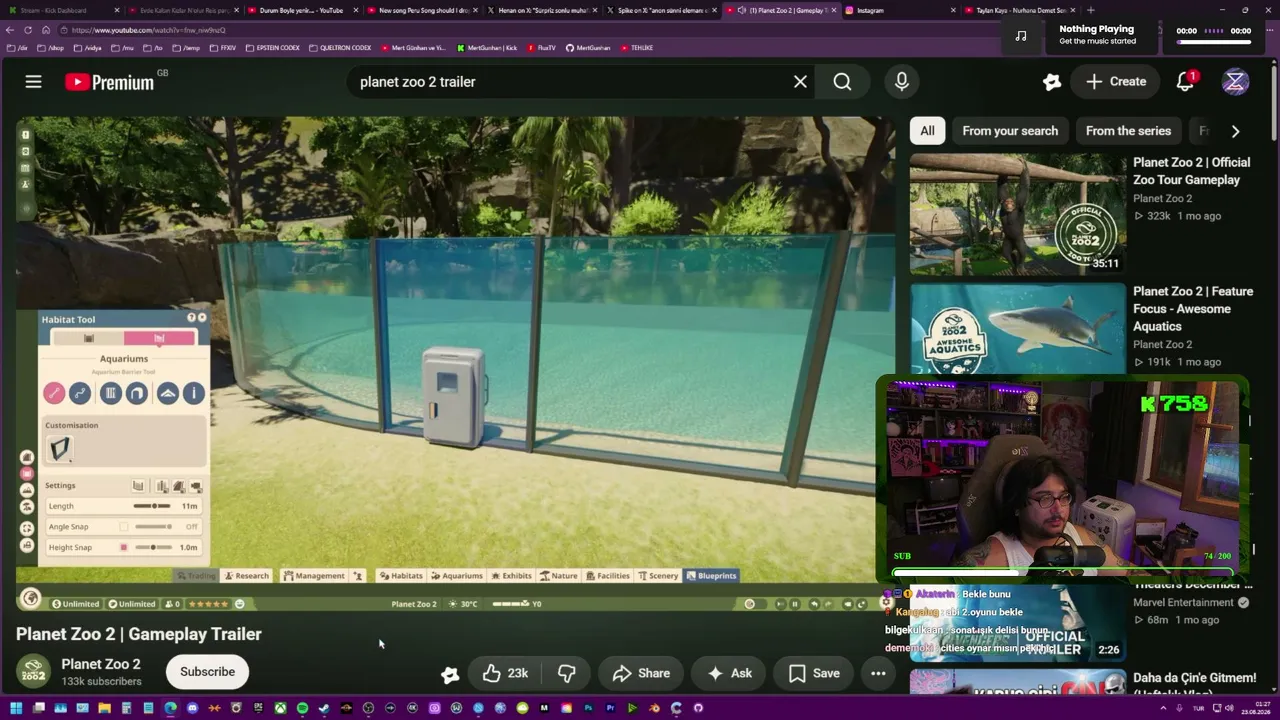Select the barrier panel placement tool
This screenshot has width=1280, height=720.
pos(110,393)
